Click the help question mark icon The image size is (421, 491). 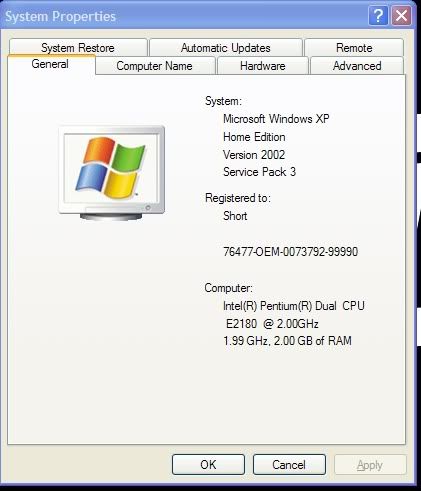tap(378, 15)
